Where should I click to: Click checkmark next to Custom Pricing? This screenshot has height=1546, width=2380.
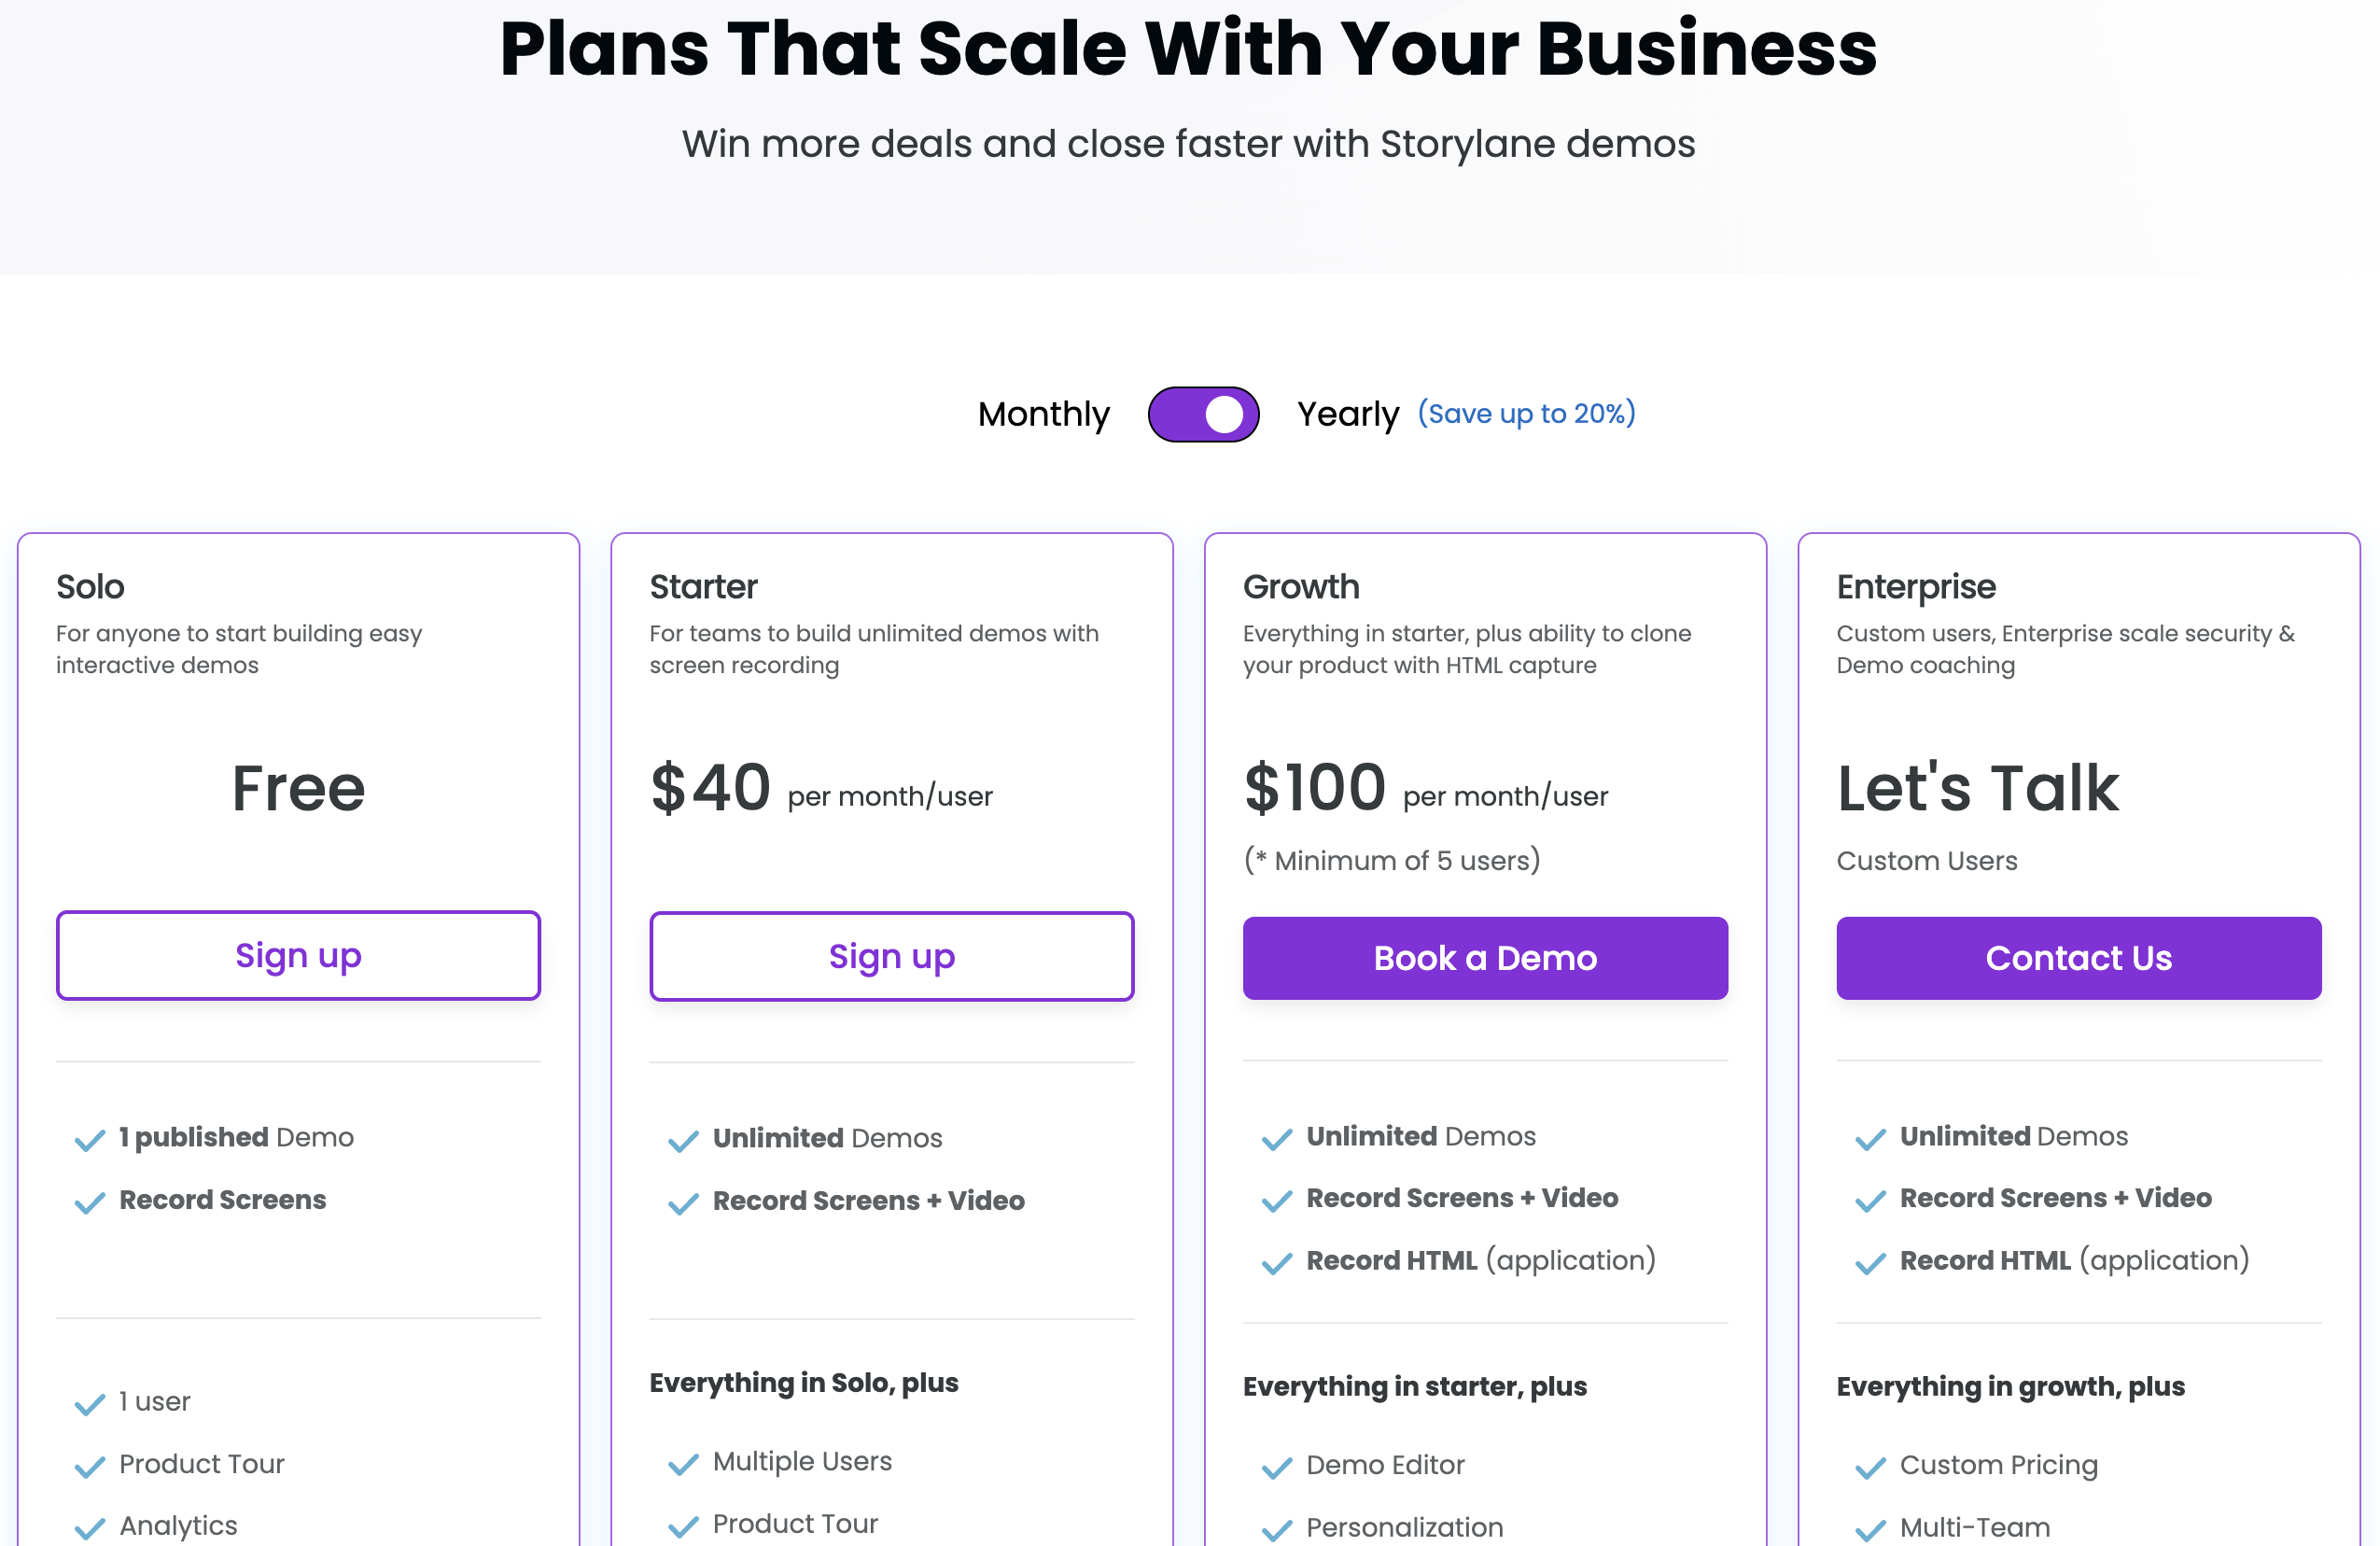[x=1870, y=1467]
